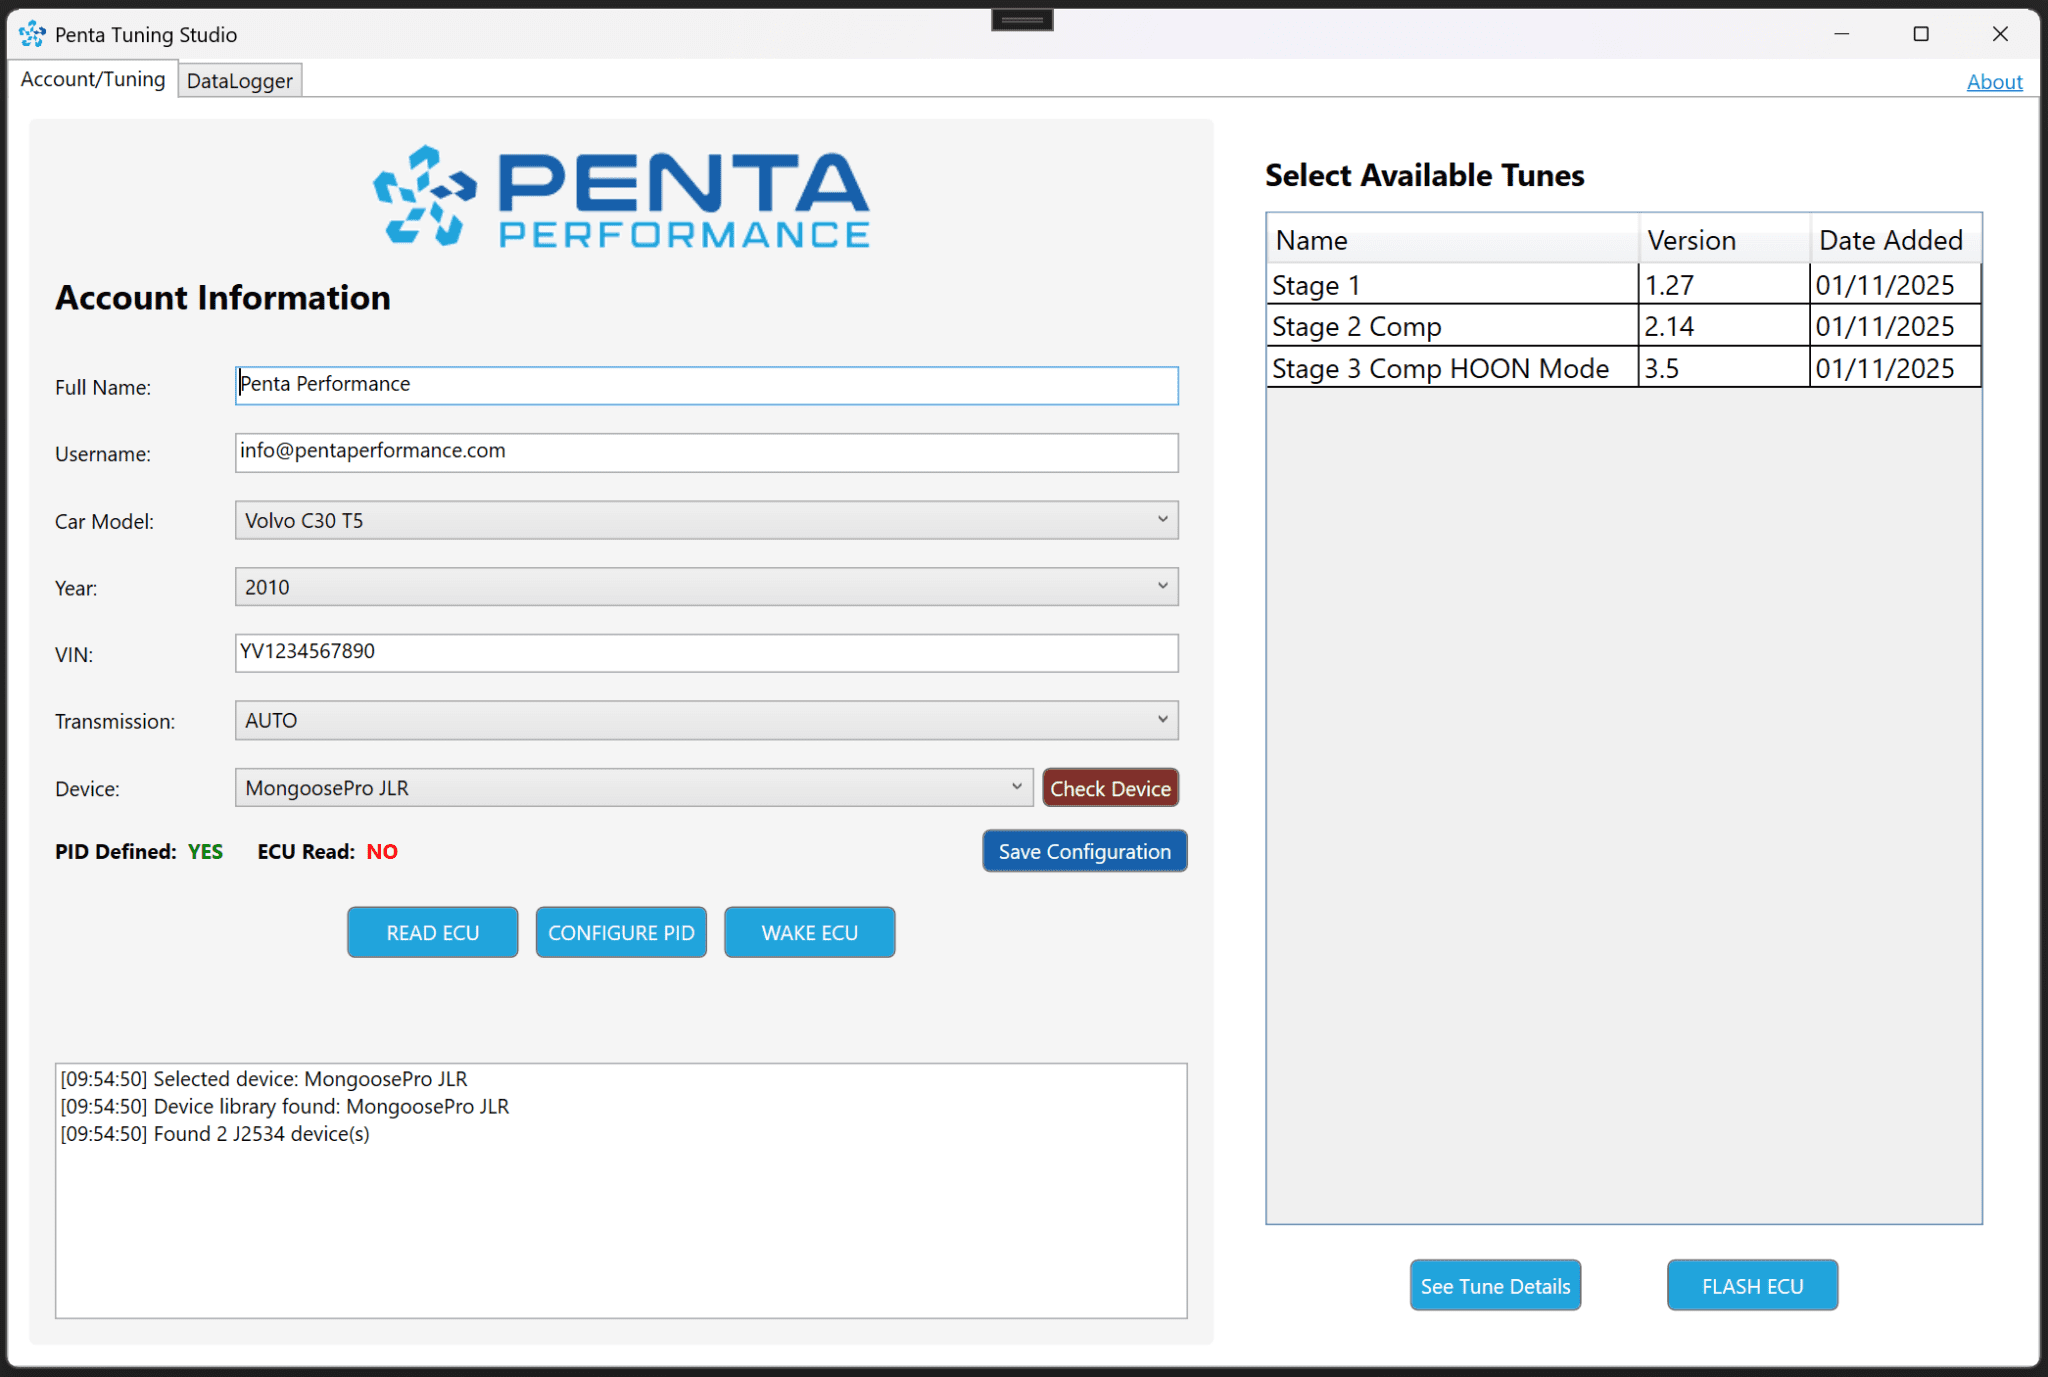Click the Check Device button
The height and width of the screenshot is (1377, 2048).
[x=1110, y=787]
